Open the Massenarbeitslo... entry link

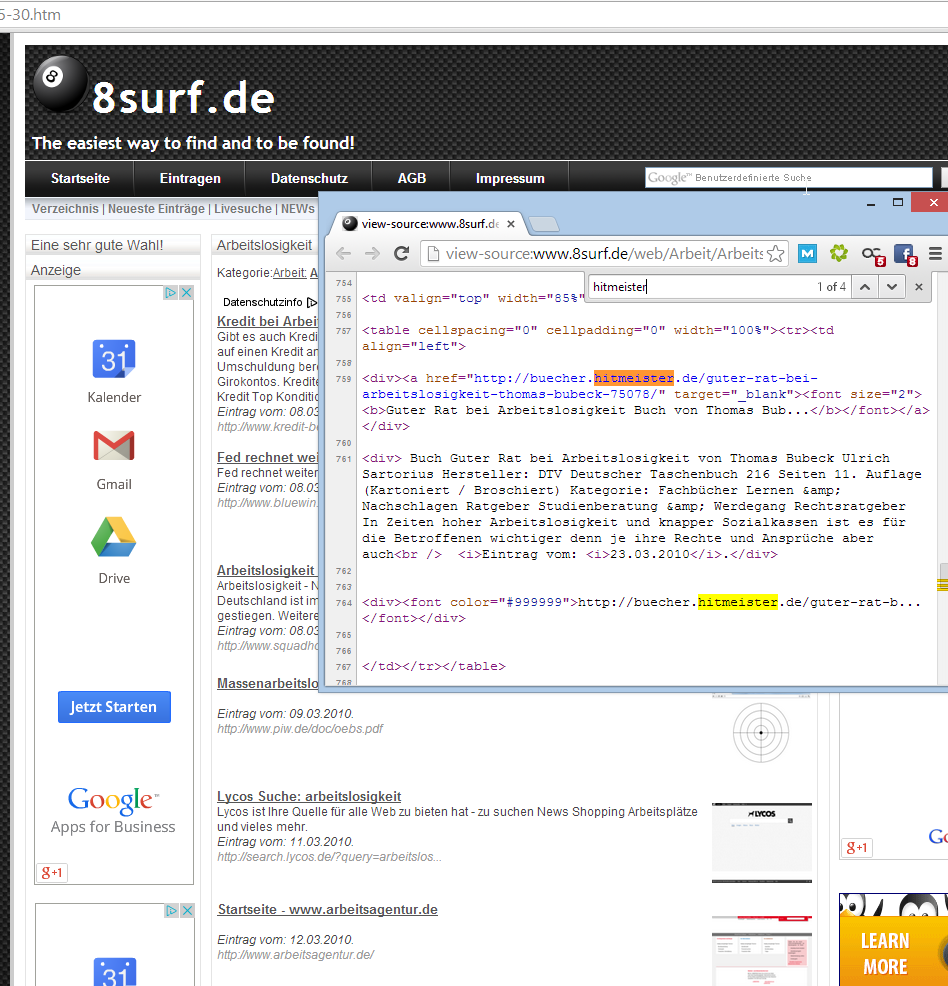click(267, 684)
